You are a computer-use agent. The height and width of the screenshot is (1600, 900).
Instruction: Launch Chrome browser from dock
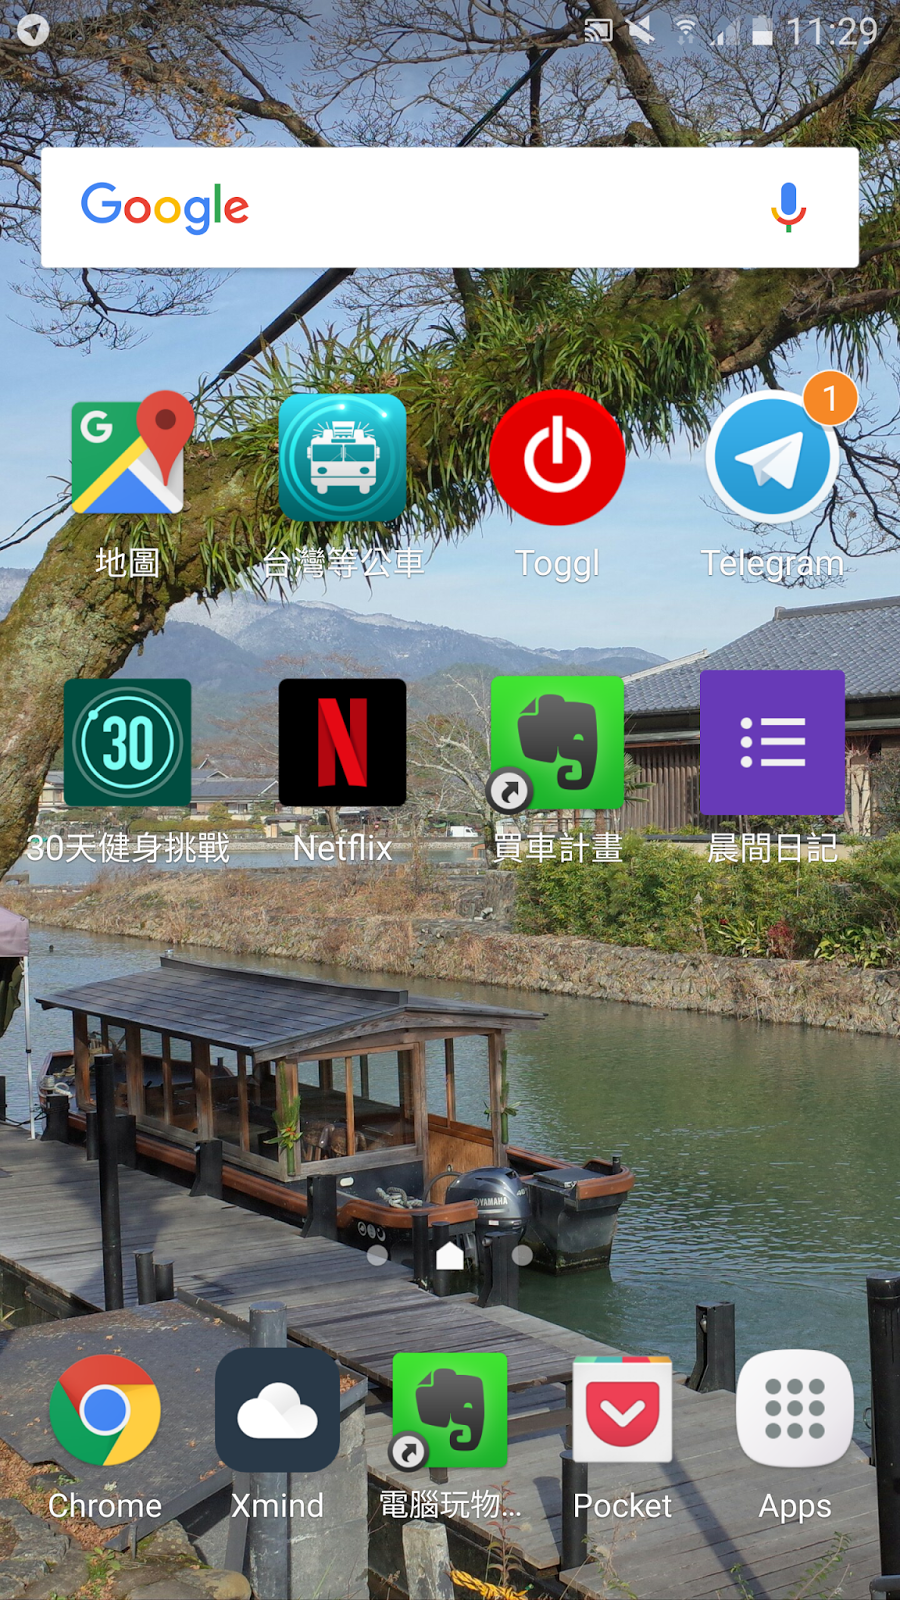(x=105, y=1410)
